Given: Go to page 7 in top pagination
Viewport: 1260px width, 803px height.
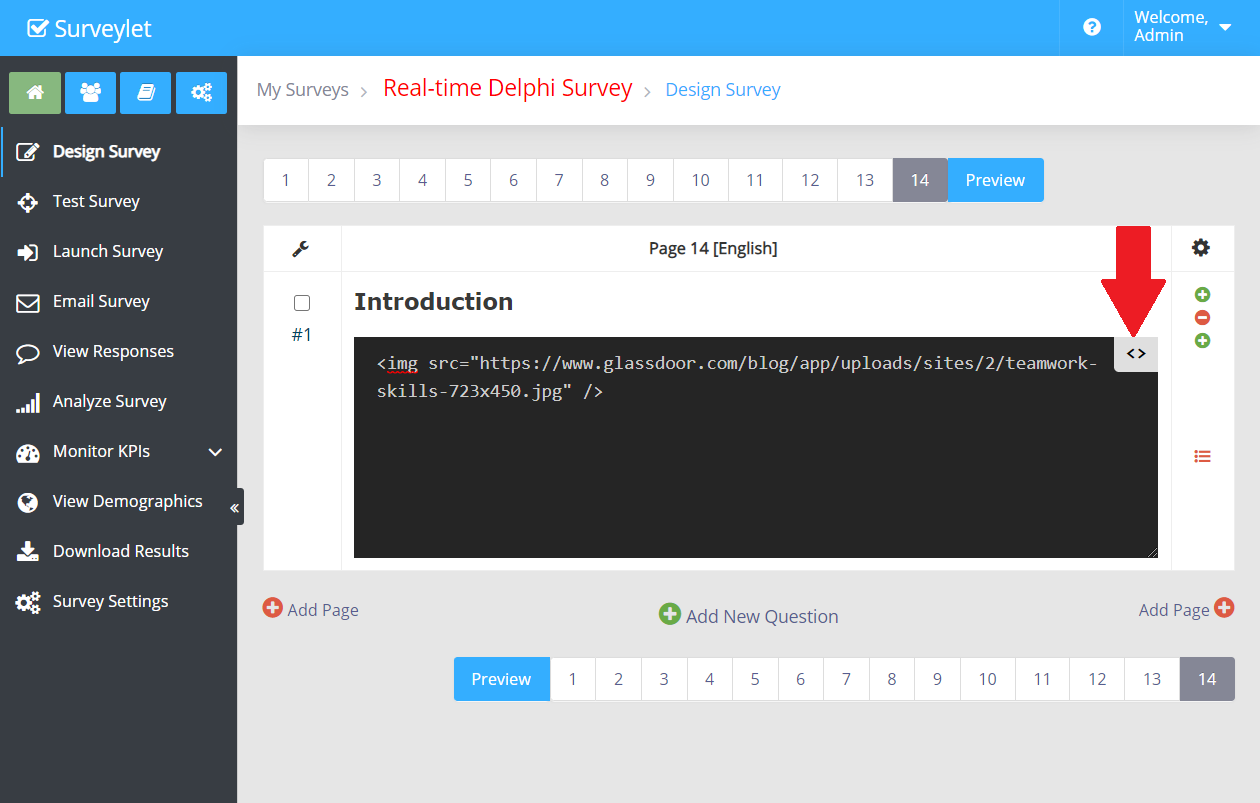Looking at the screenshot, I should [559, 180].
